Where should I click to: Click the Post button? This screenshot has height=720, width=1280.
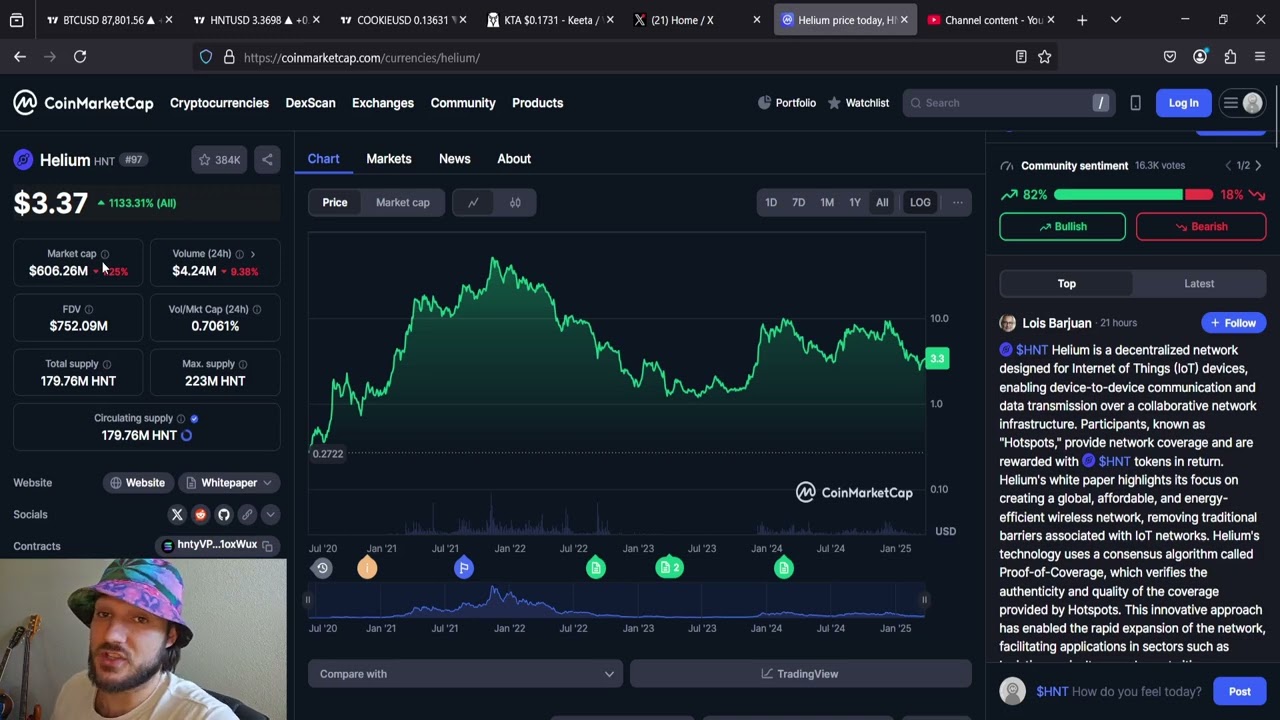coord(1239,692)
